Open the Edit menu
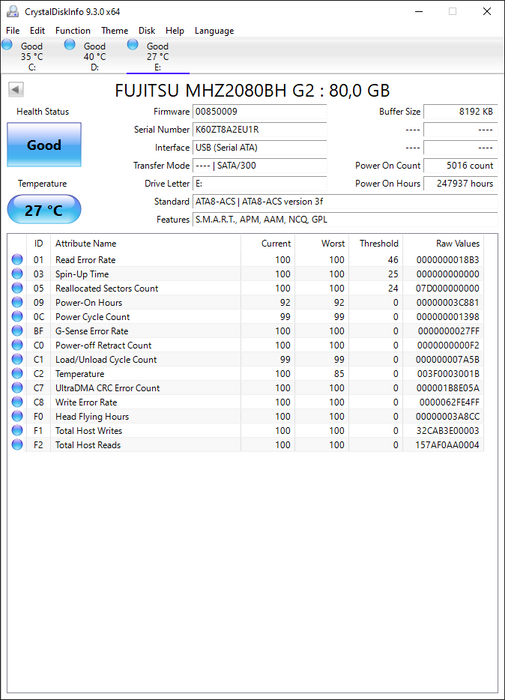The height and width of the screenshot is (700, 505). tap(37, 30)
